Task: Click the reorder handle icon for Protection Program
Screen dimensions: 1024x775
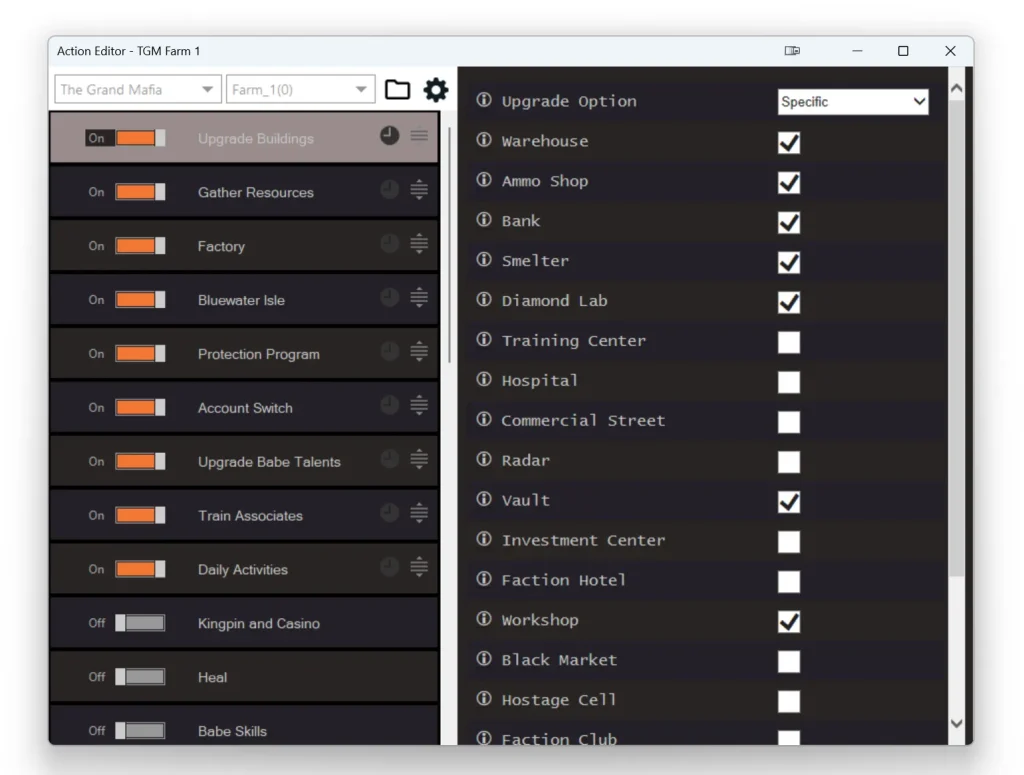Action: tap(419, 351)
